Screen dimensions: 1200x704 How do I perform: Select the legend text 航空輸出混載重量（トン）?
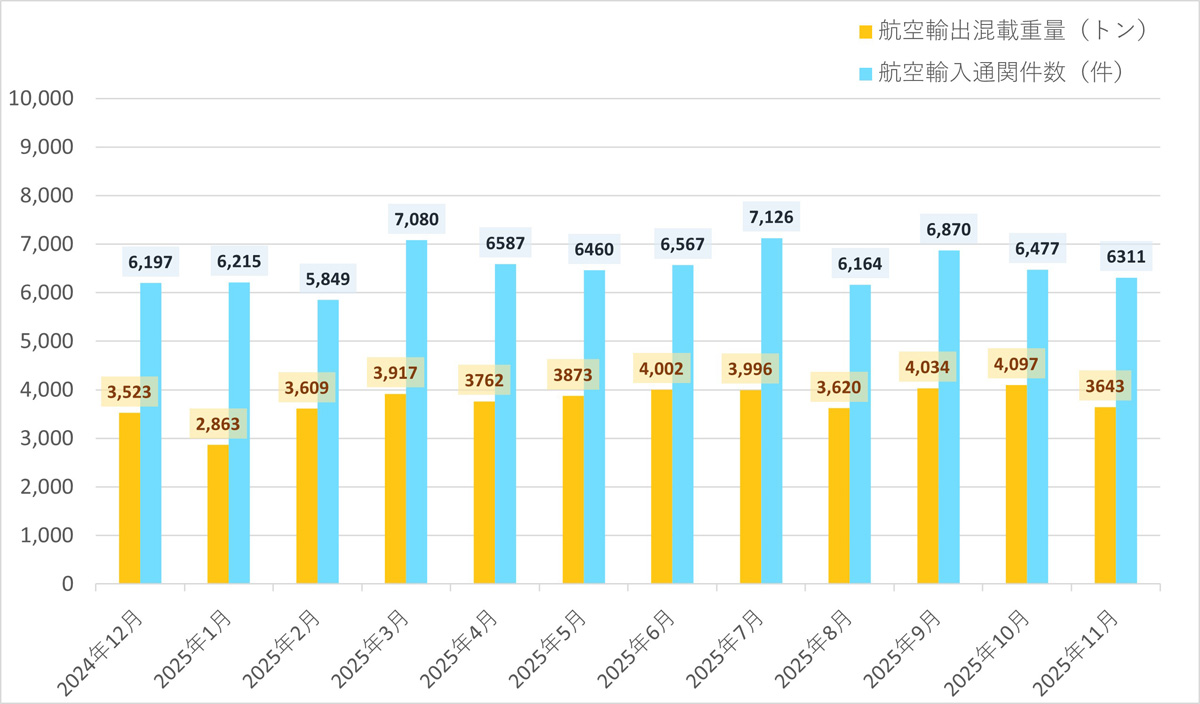[x=1011, y=31]
